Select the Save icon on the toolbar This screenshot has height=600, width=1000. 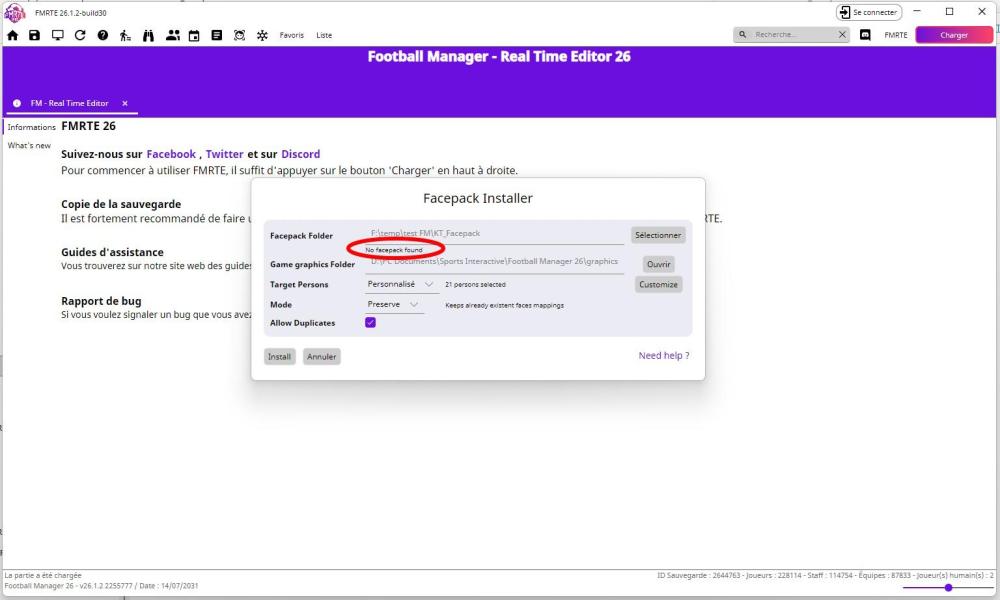coord(34,34)
